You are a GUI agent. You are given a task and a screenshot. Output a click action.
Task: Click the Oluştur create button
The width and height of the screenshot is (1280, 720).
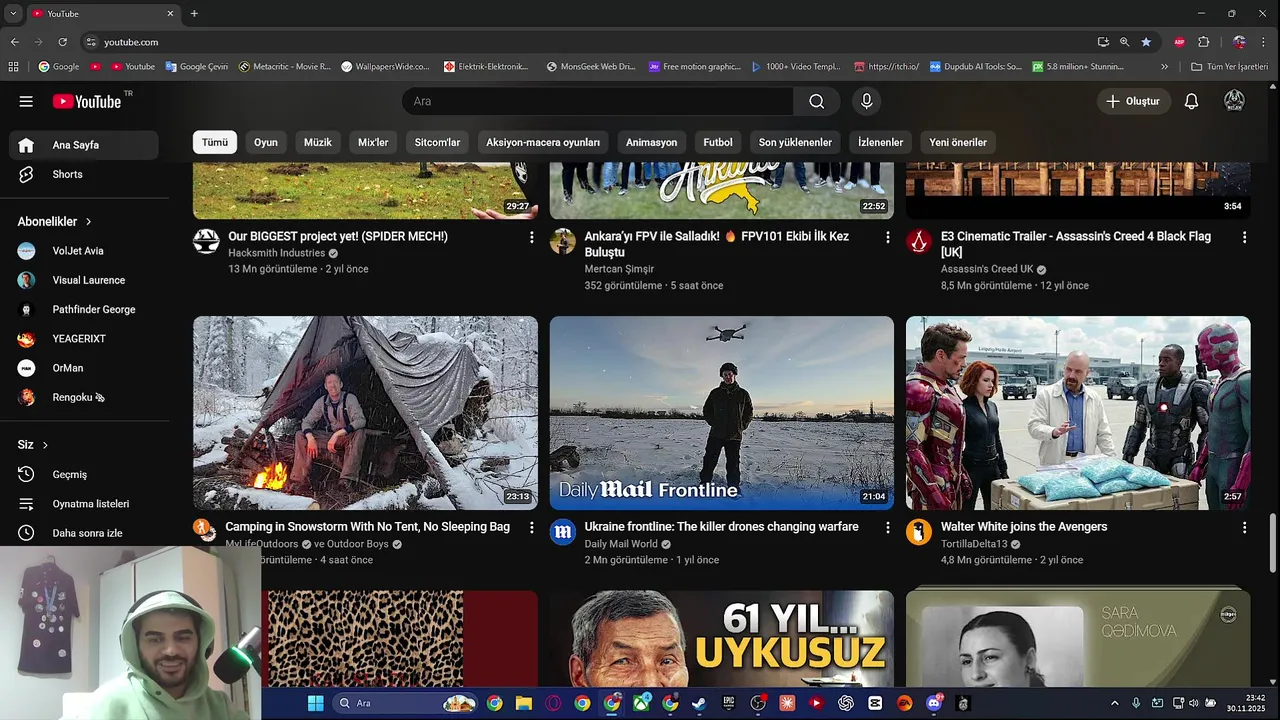coord(1134,101)
